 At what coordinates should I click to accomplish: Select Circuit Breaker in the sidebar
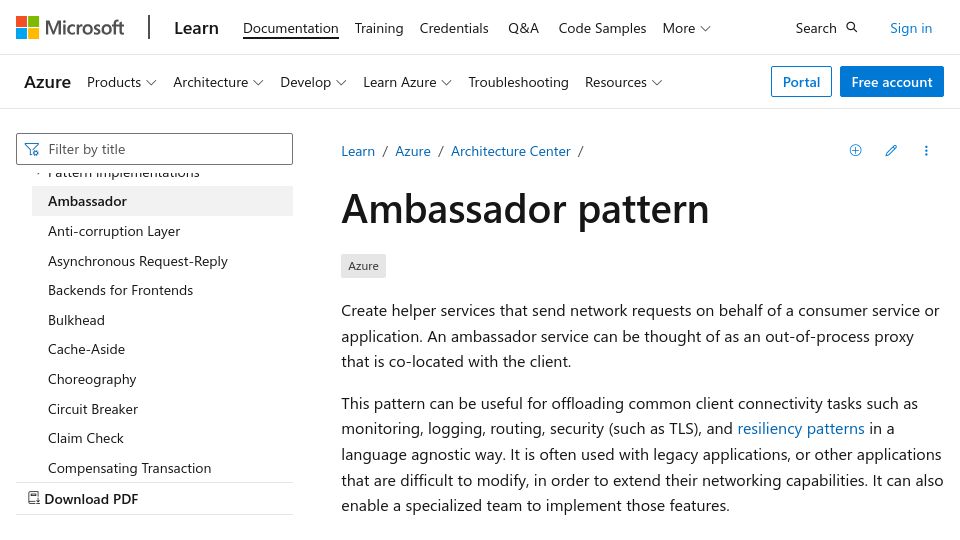click(x=92, y=409)
